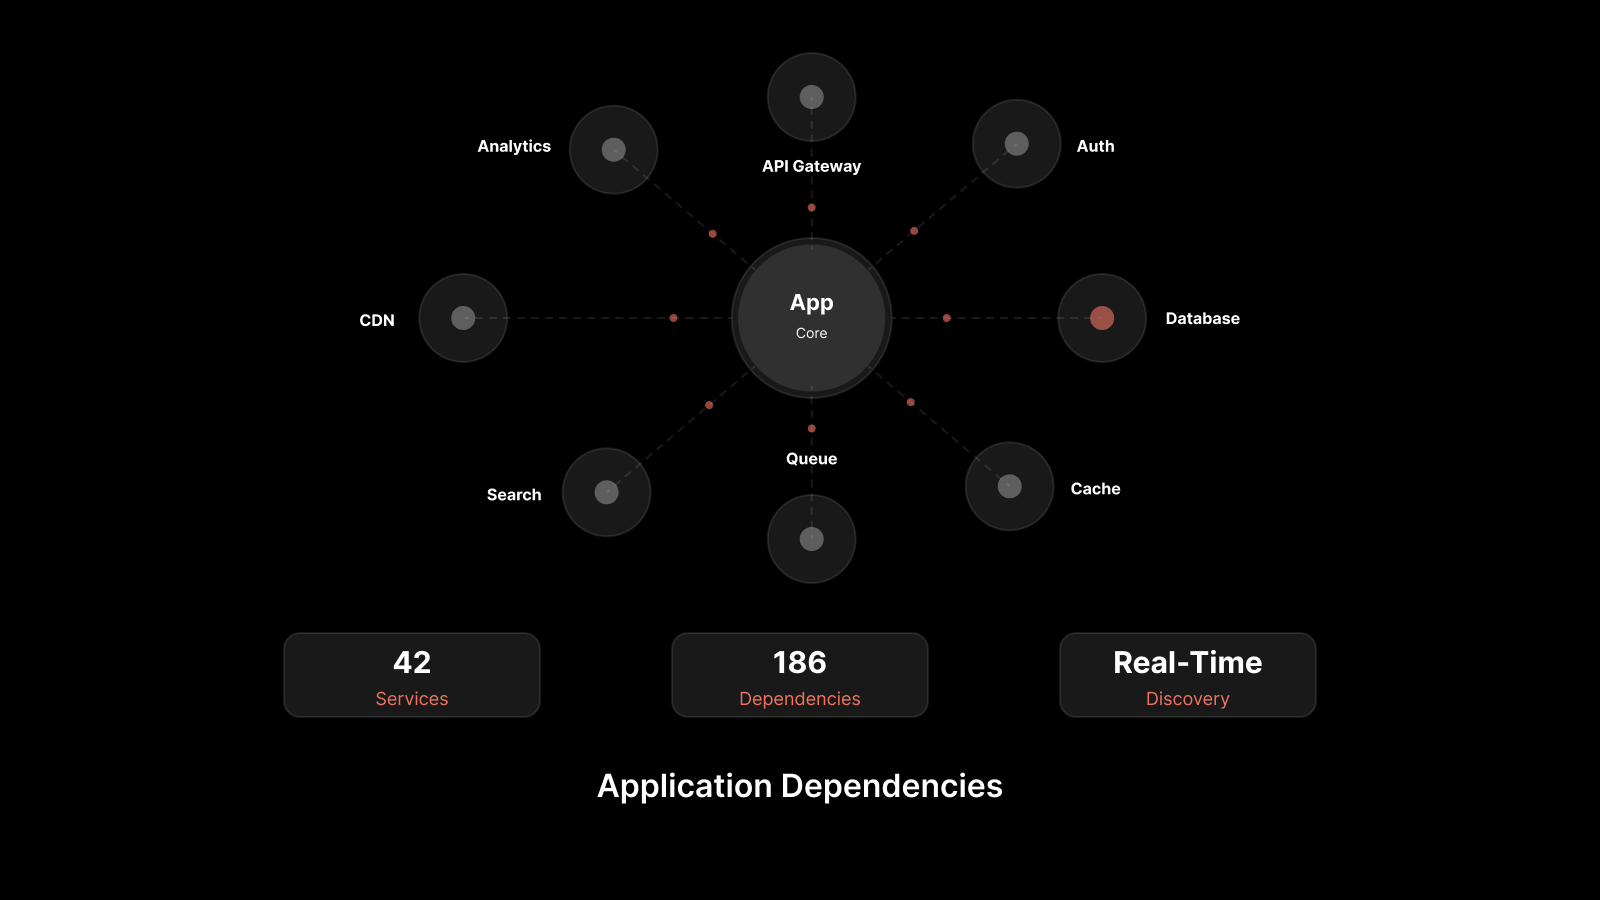Select the Search node circle
1600x900 pixels.
coord(606,492)
